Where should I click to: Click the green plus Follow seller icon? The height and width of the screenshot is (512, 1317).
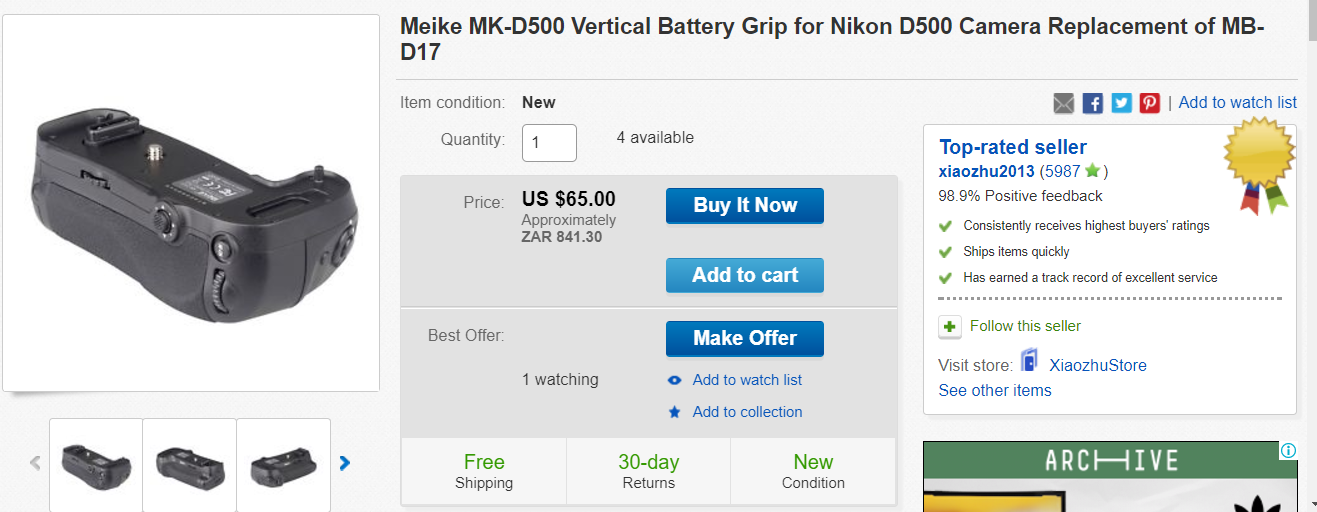point(950,326)
